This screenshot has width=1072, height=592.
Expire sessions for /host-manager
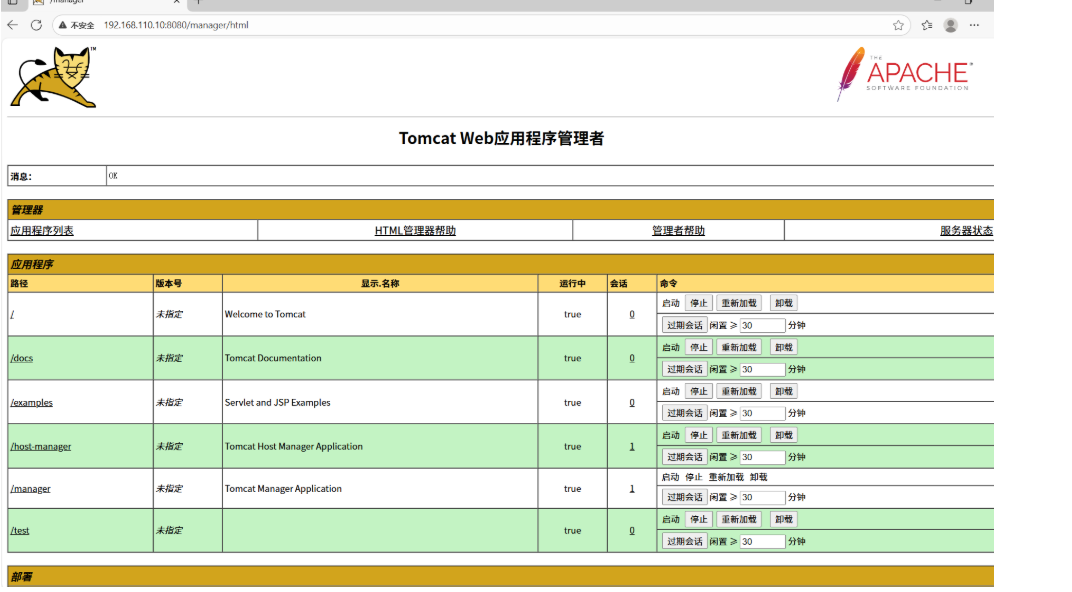pyautogui.click(x=684, y=457)
